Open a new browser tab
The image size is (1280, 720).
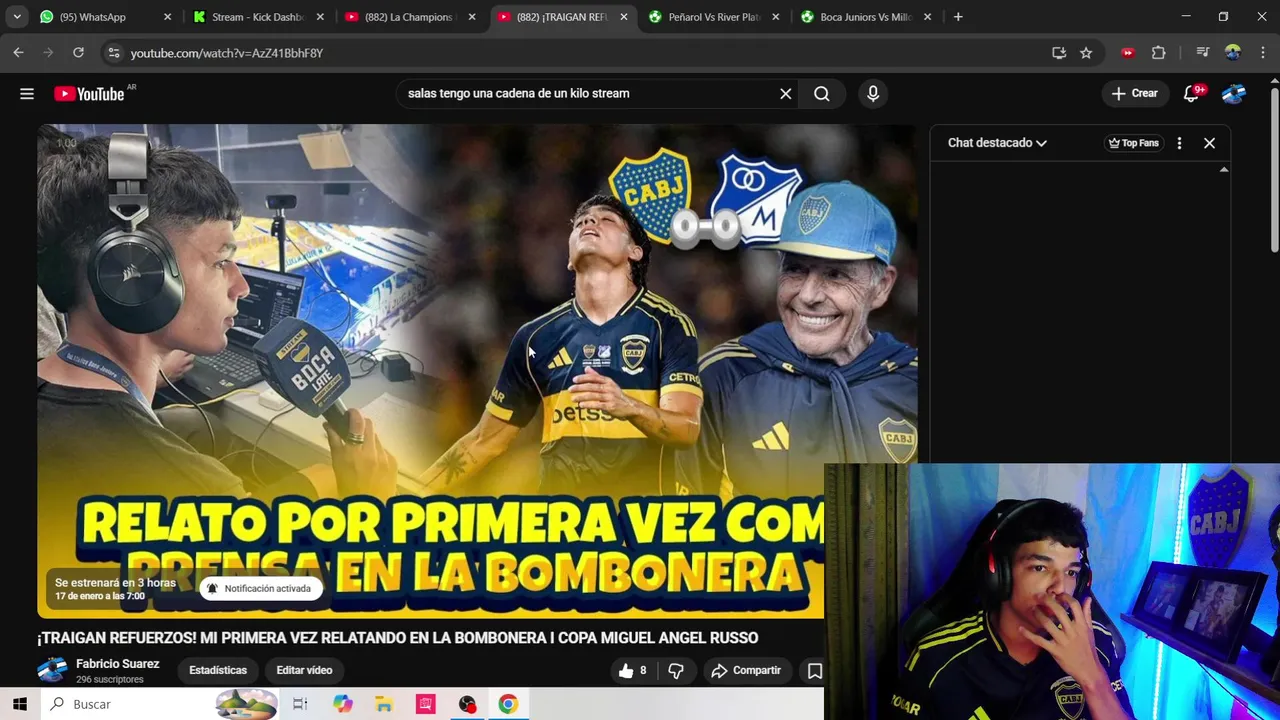click(x=958, y=17)
